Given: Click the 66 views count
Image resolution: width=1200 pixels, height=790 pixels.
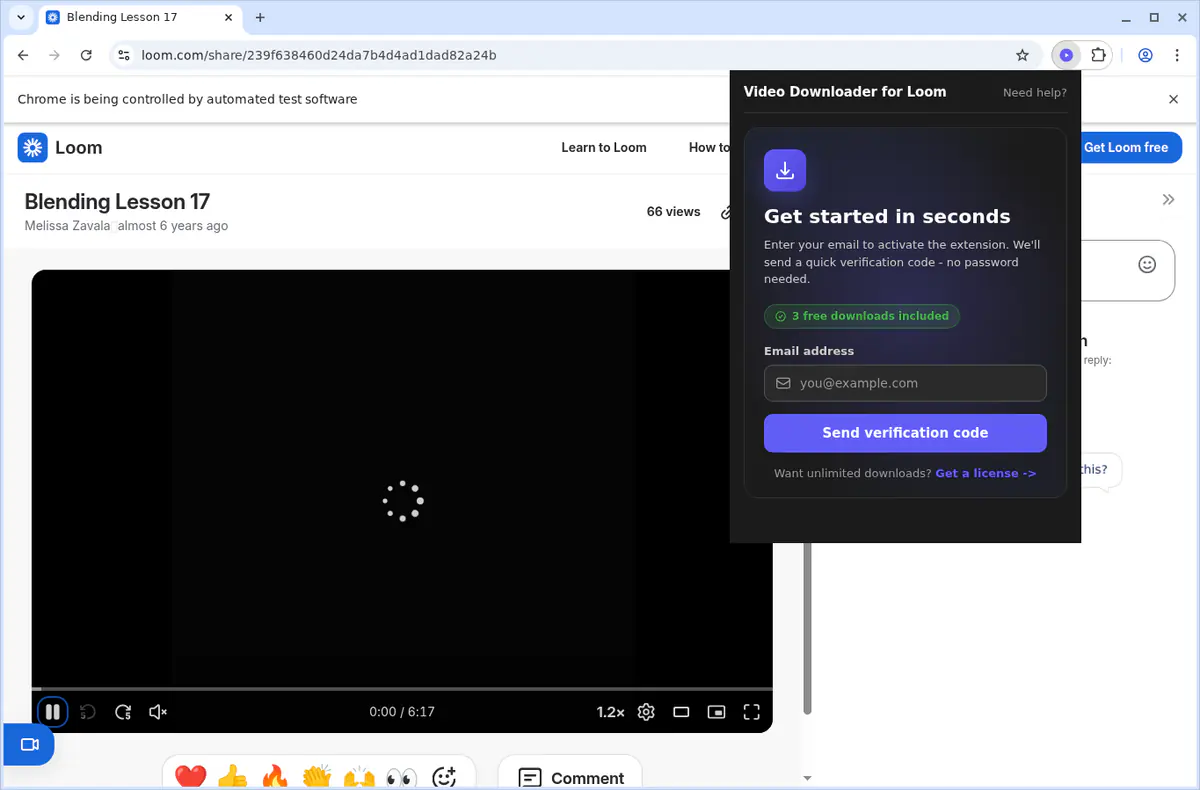Looking at the screenshot, I should [x=673, y=212].
